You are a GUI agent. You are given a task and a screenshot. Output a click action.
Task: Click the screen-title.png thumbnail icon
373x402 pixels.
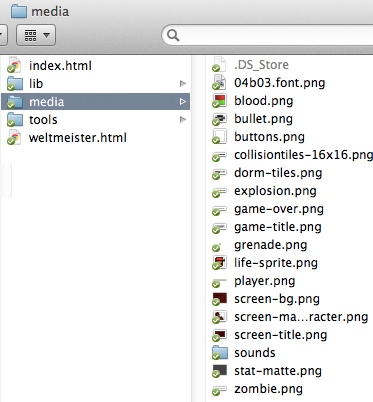(x=219, y=335)
